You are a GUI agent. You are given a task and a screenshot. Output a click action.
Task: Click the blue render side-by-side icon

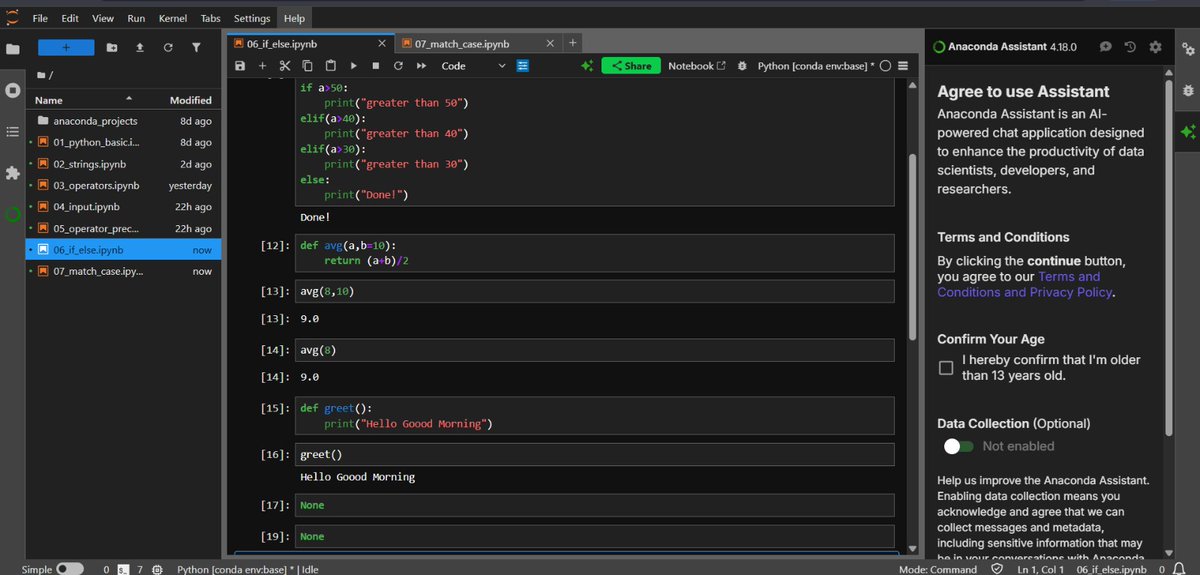point(522,66)
